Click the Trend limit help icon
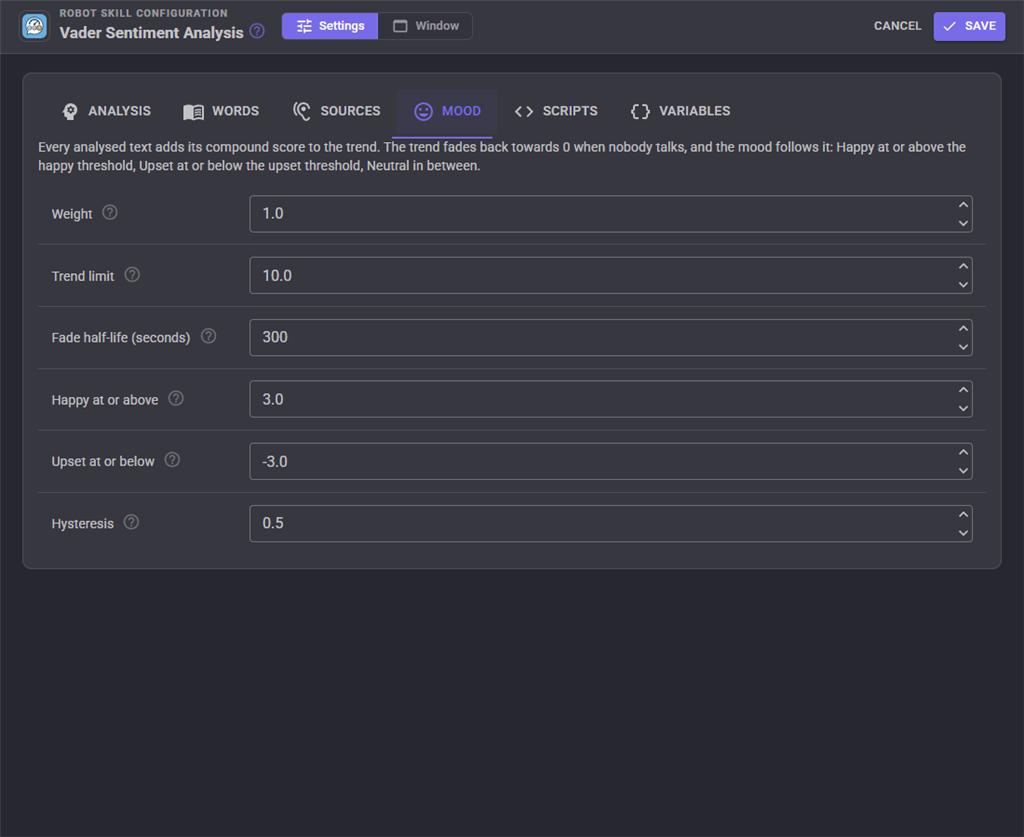Viewport: 1024px width, 837px height. point(132,275)
